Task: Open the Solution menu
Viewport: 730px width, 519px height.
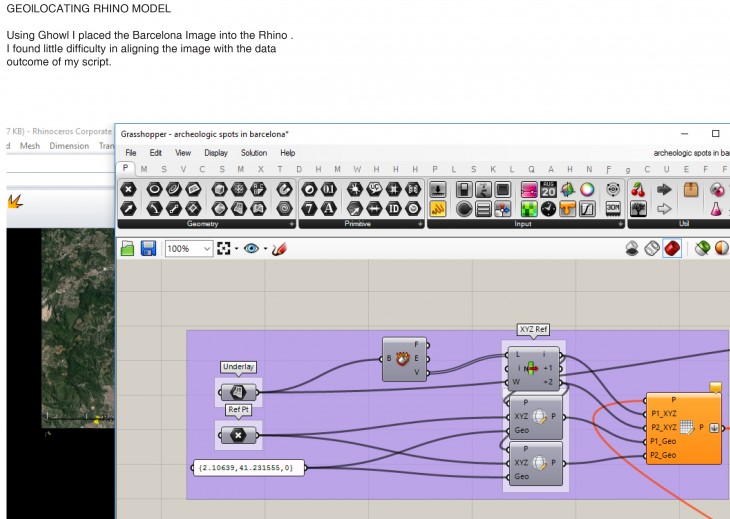Action: [x=253, y=153]
